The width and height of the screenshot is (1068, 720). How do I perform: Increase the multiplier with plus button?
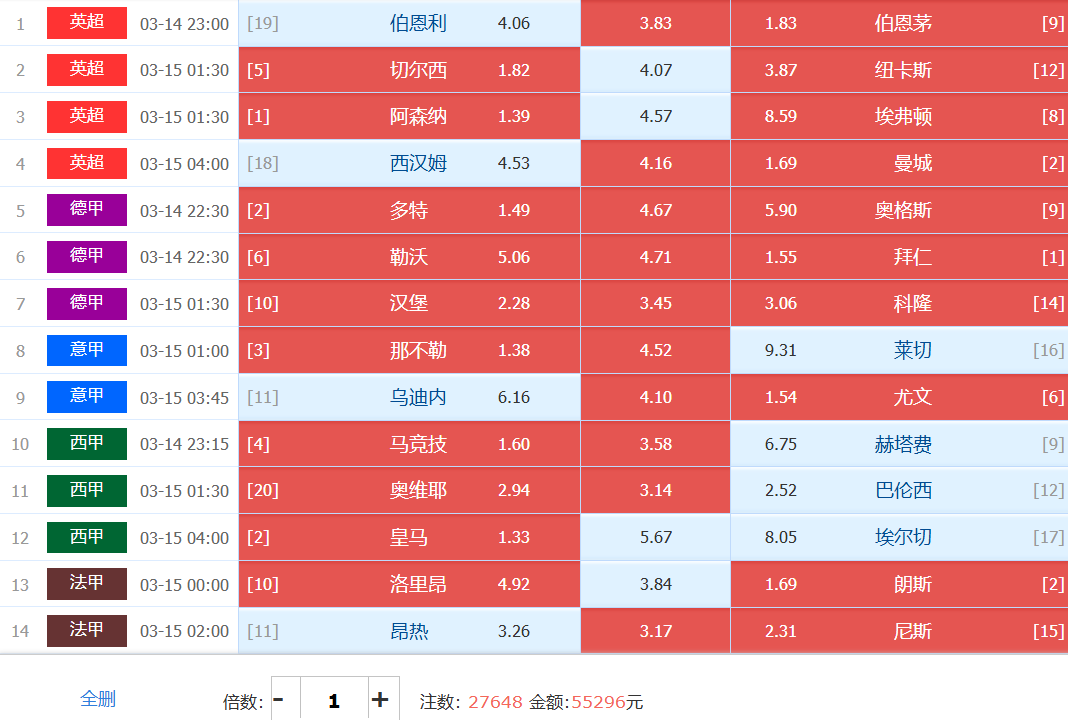click(380, 700)
